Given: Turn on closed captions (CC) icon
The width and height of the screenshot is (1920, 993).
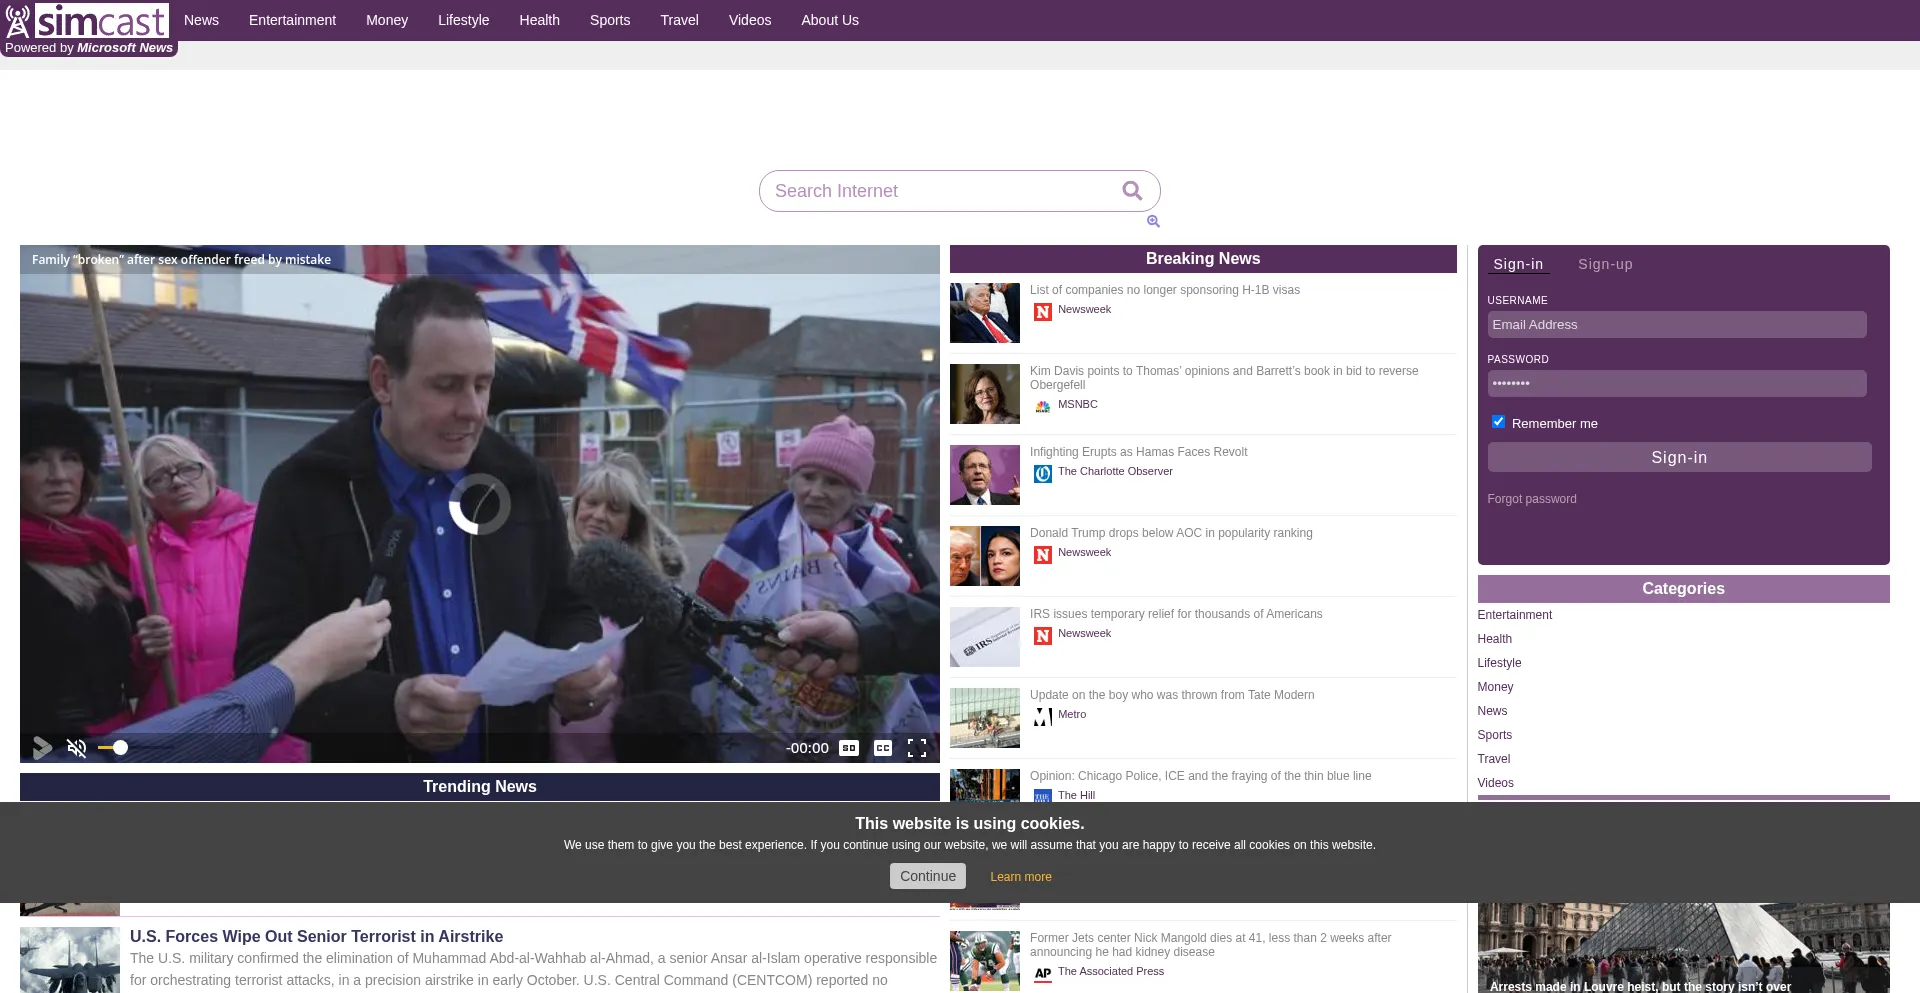Looking at the screenshot, I should (x=883, y=748).
